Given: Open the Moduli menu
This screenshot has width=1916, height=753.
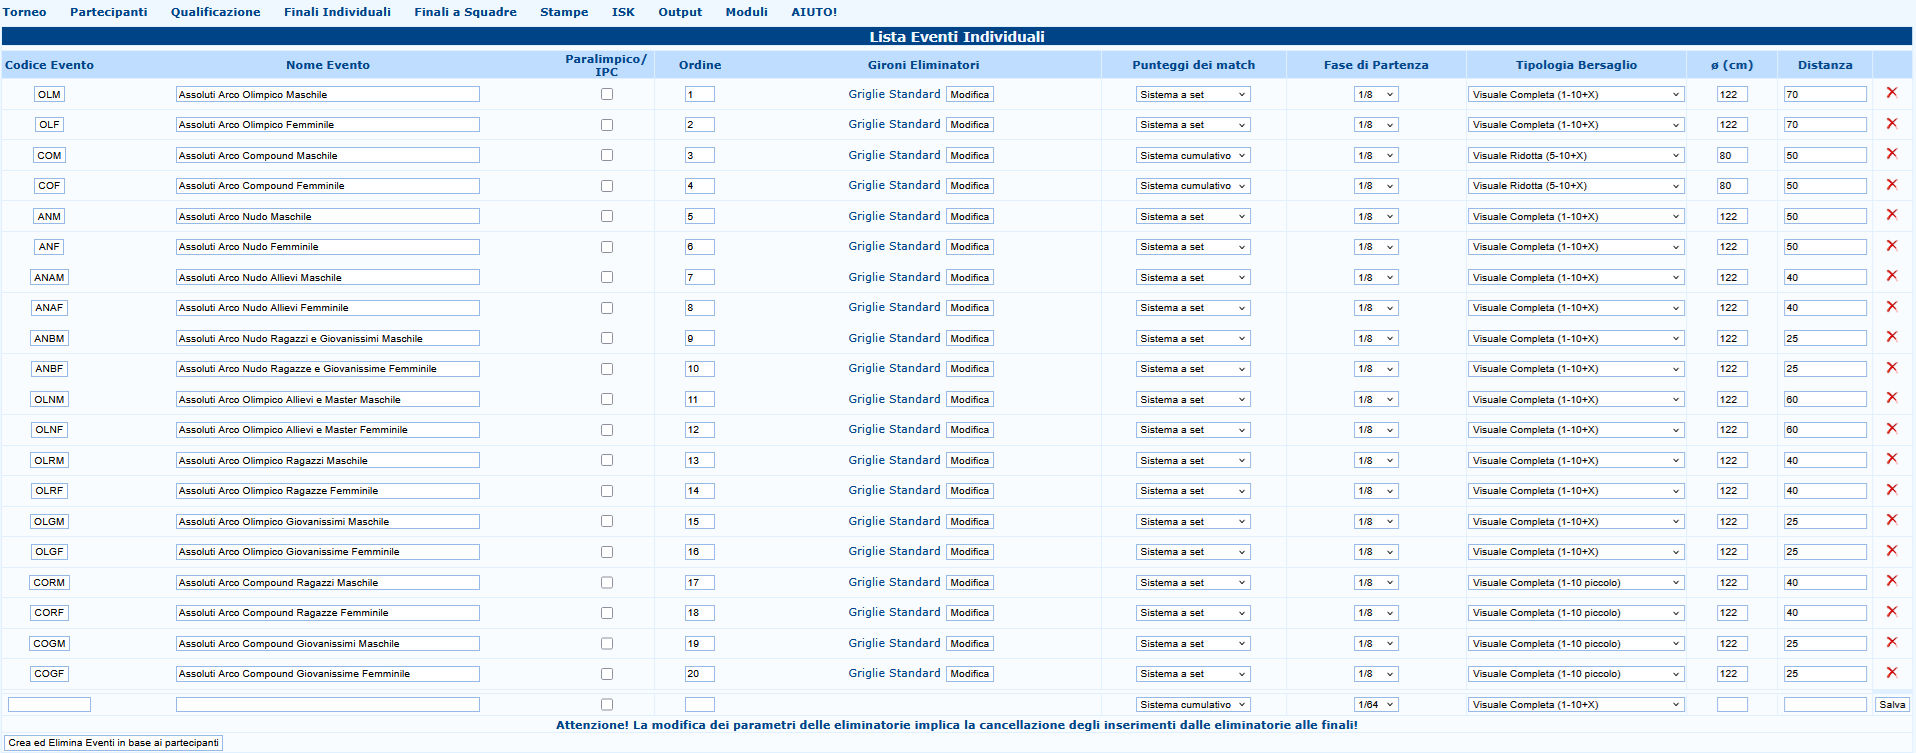Looking at the screenshot, I should click(x=746, y=12).
